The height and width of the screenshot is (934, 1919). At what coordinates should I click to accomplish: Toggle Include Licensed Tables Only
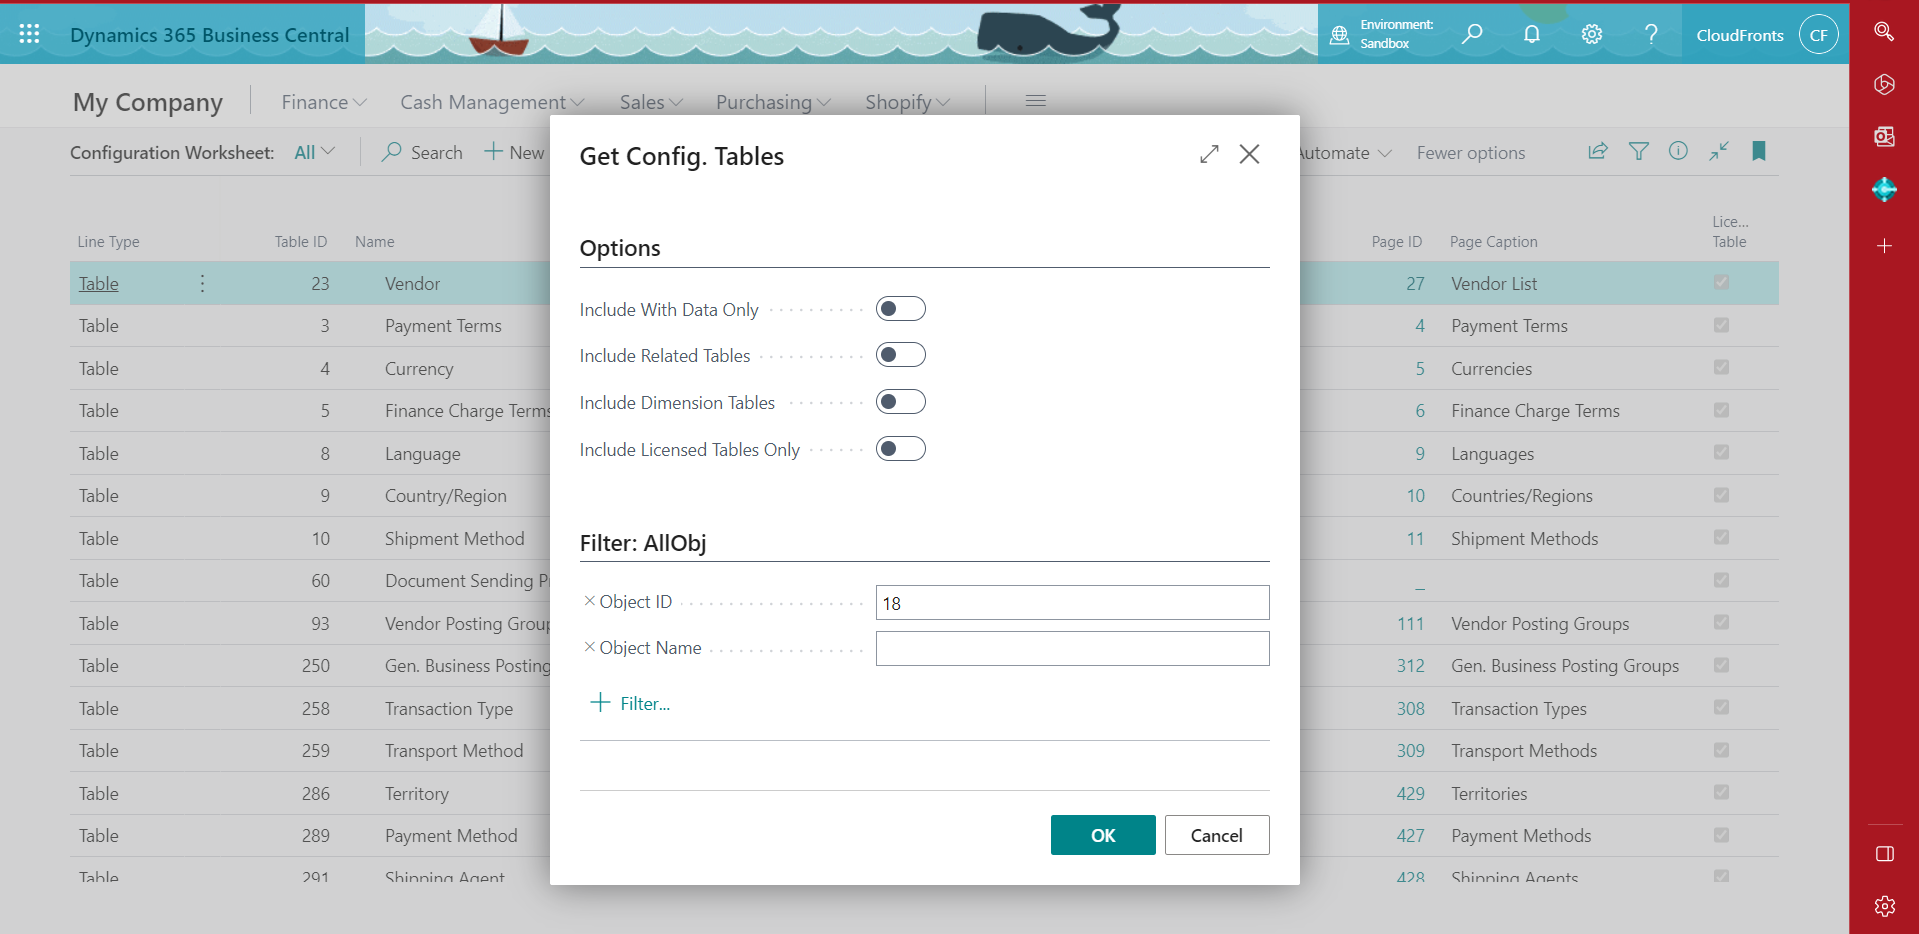coord(900,449)
